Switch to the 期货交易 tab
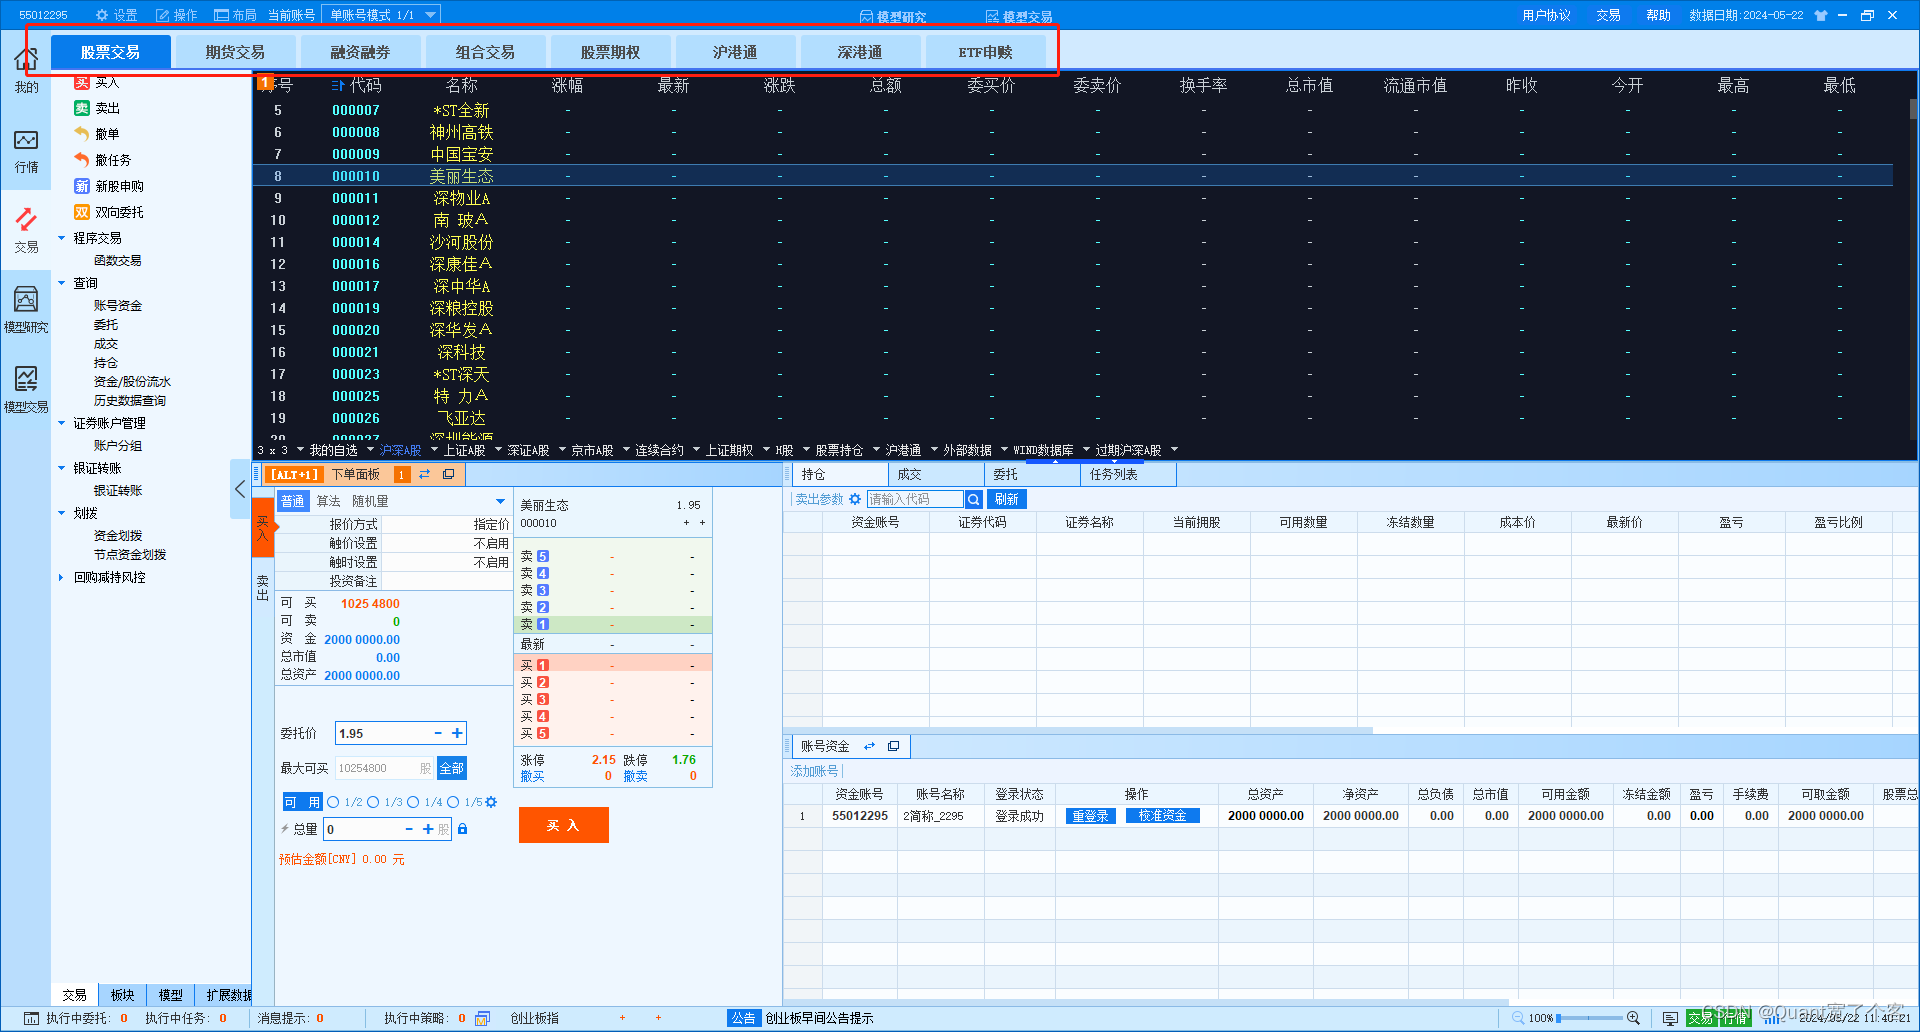1920x1032 pixels. pyautogui.click(x=235, y=52)
